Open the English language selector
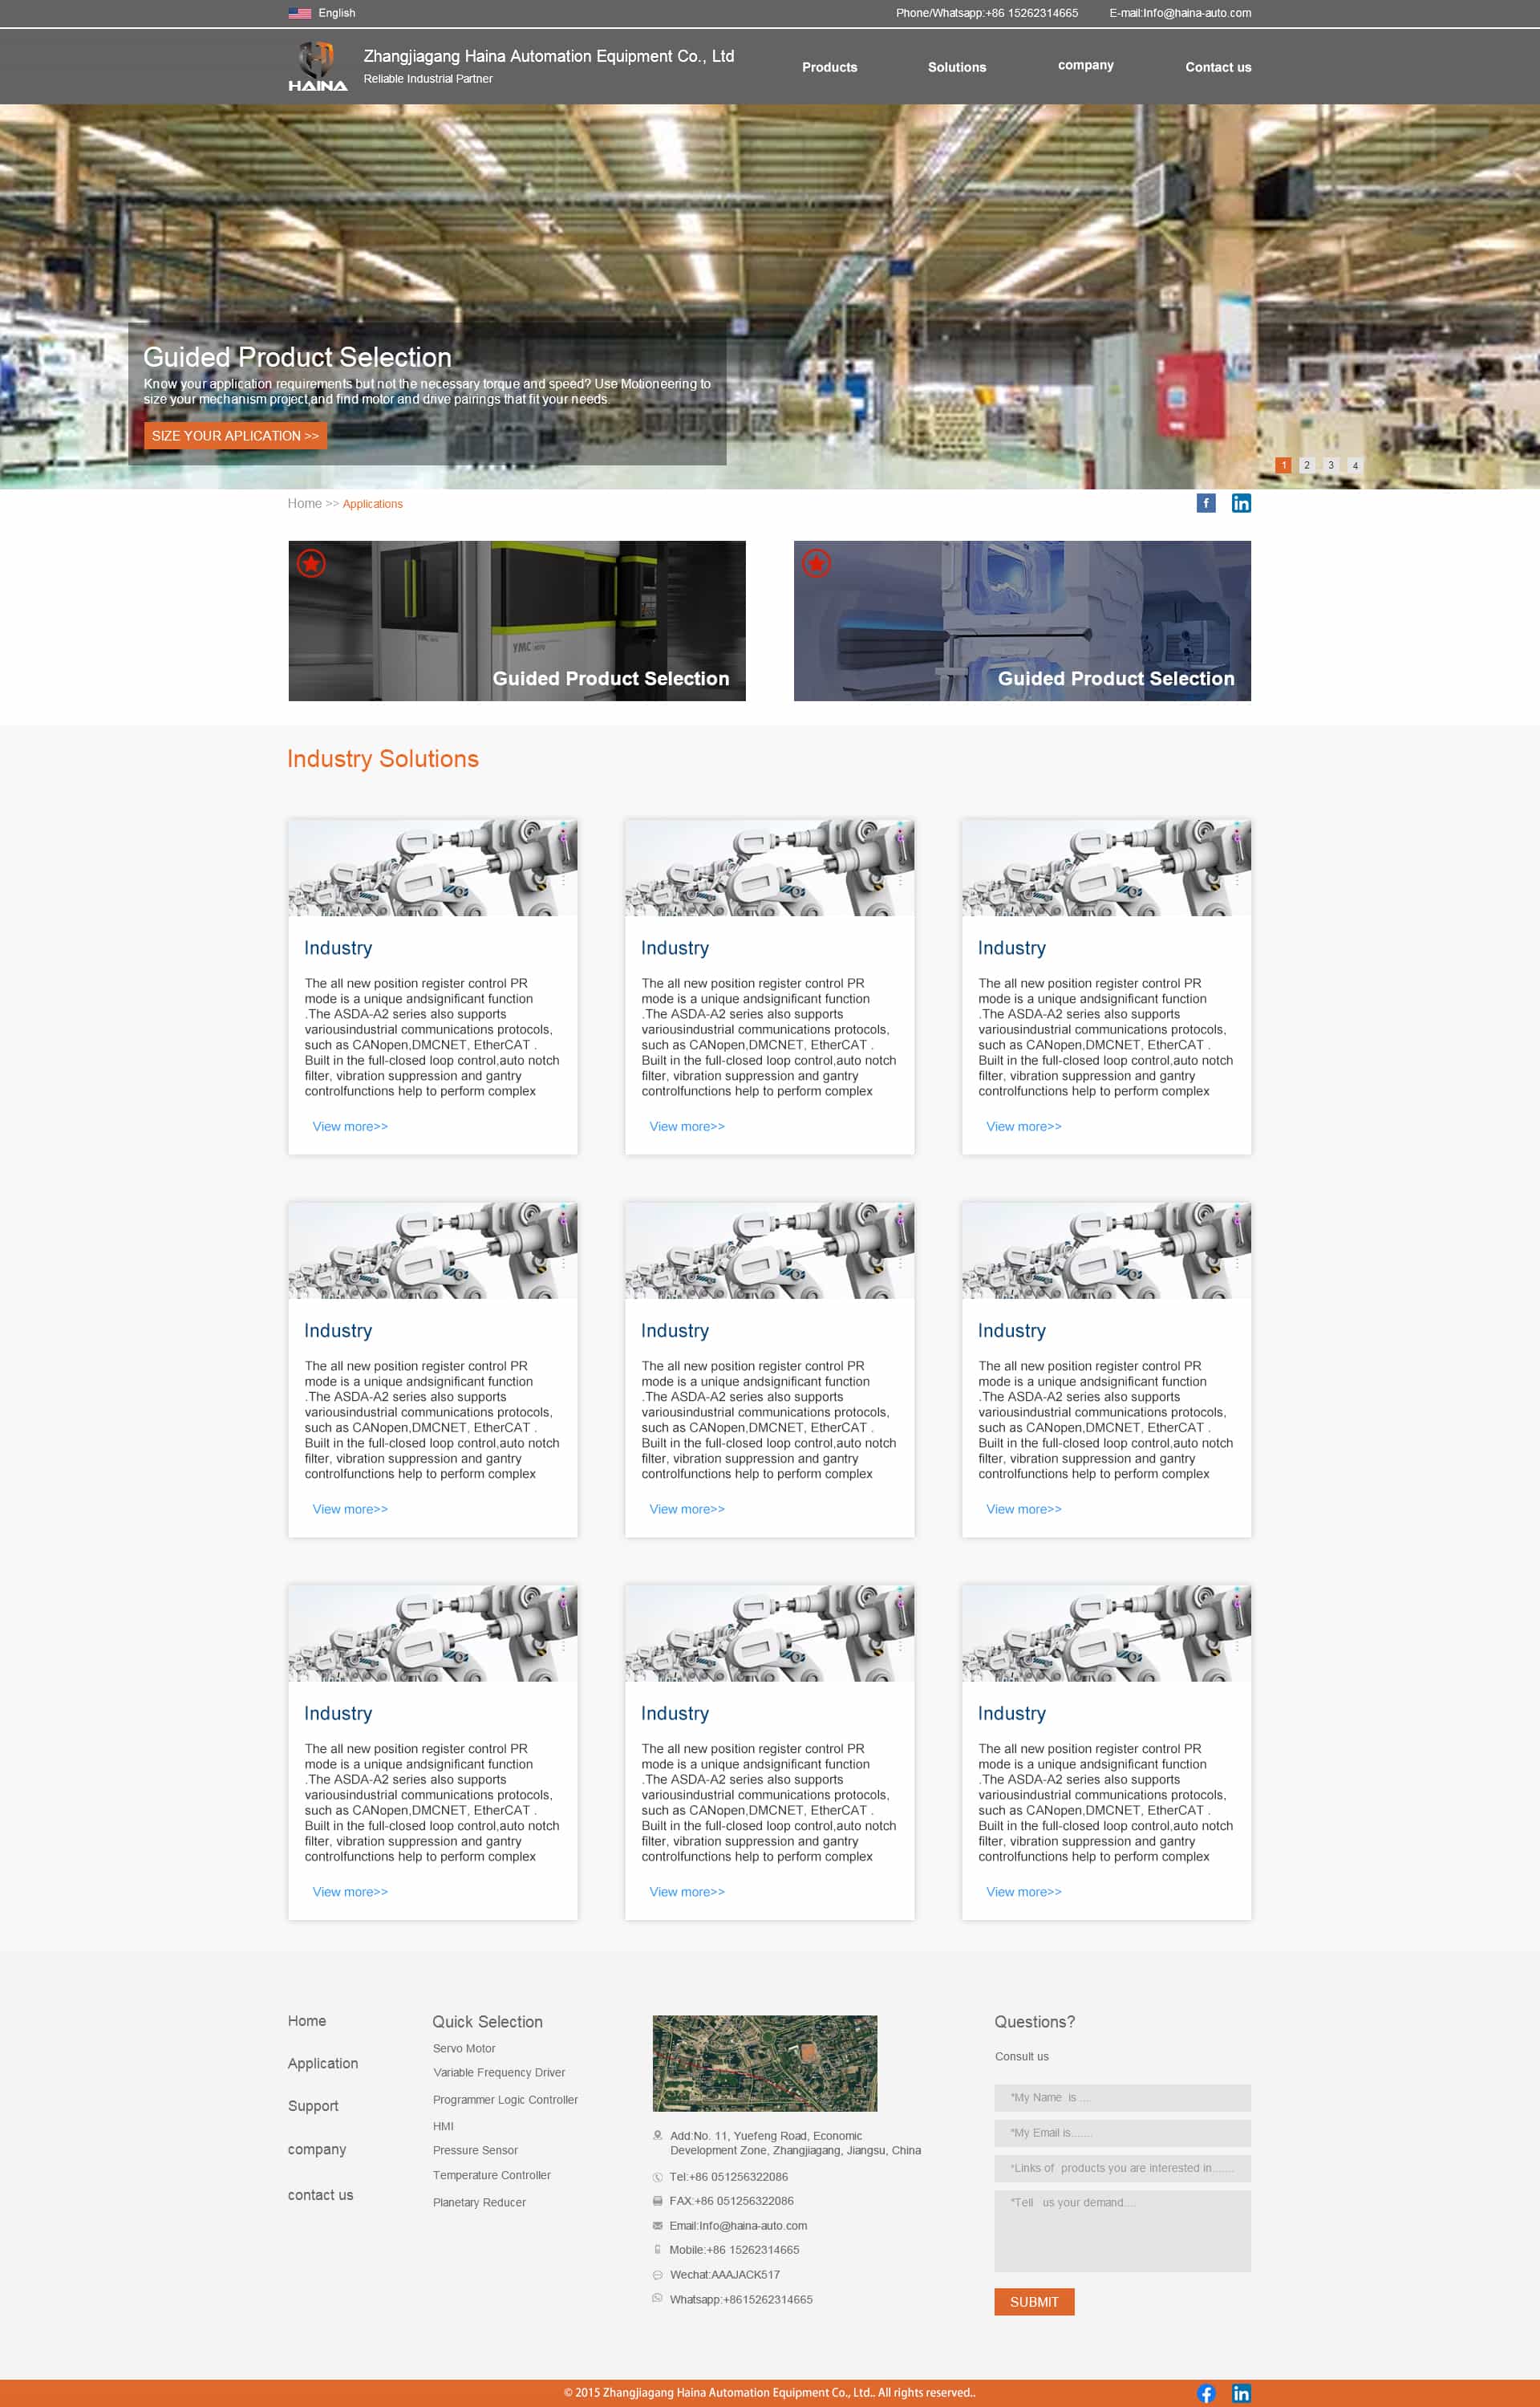This screenshot has width=1540, height=2407. coord(336,13)
